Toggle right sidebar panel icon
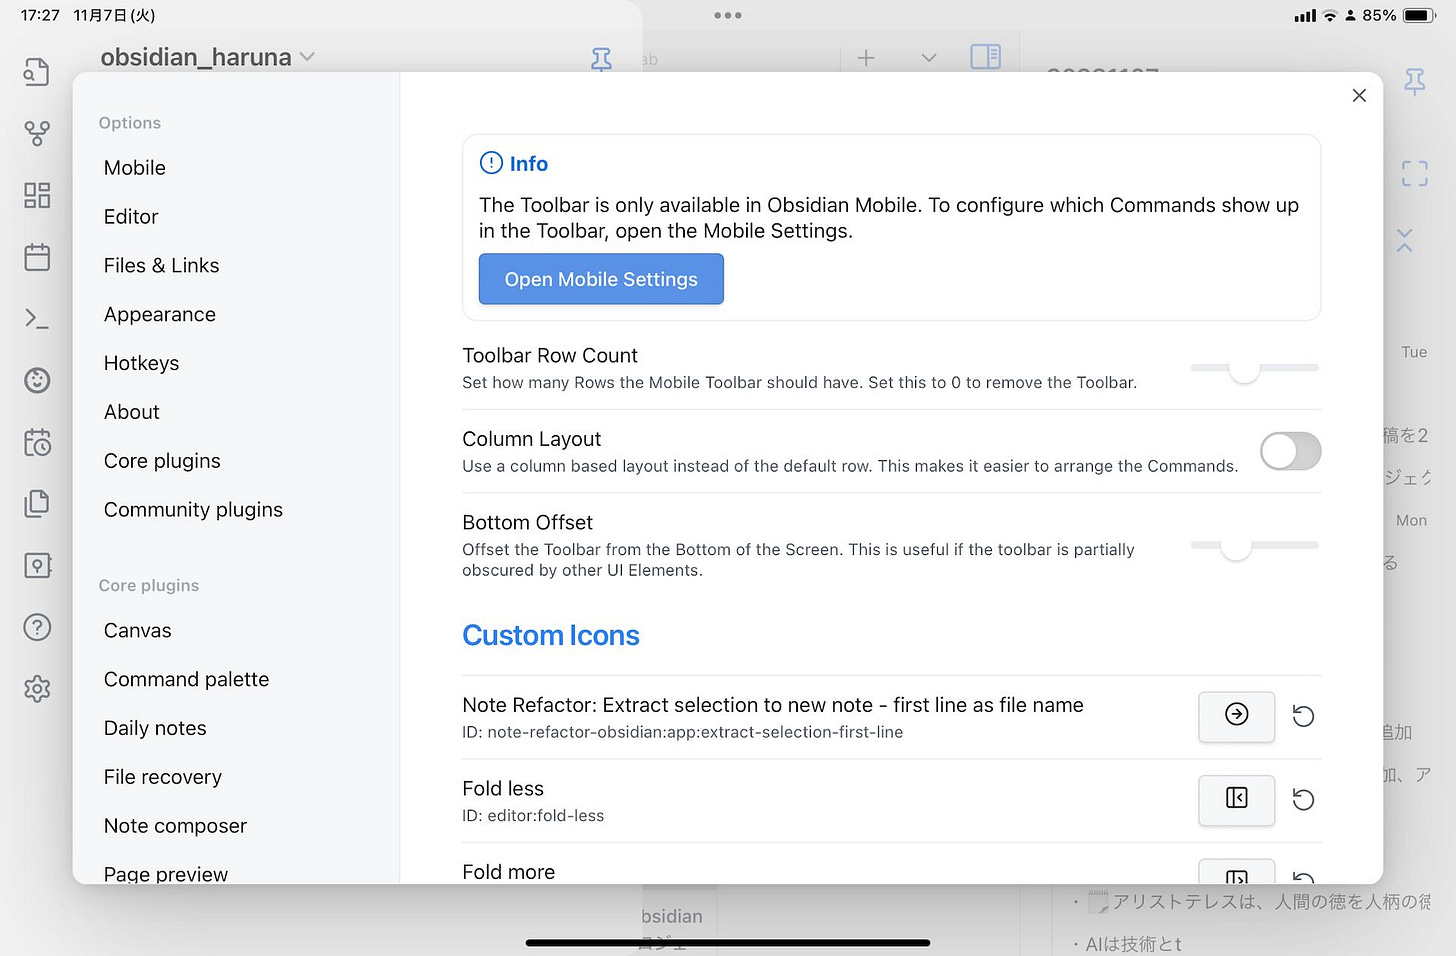Viewport: 1456px width, 956px height. tap(985, 57)
